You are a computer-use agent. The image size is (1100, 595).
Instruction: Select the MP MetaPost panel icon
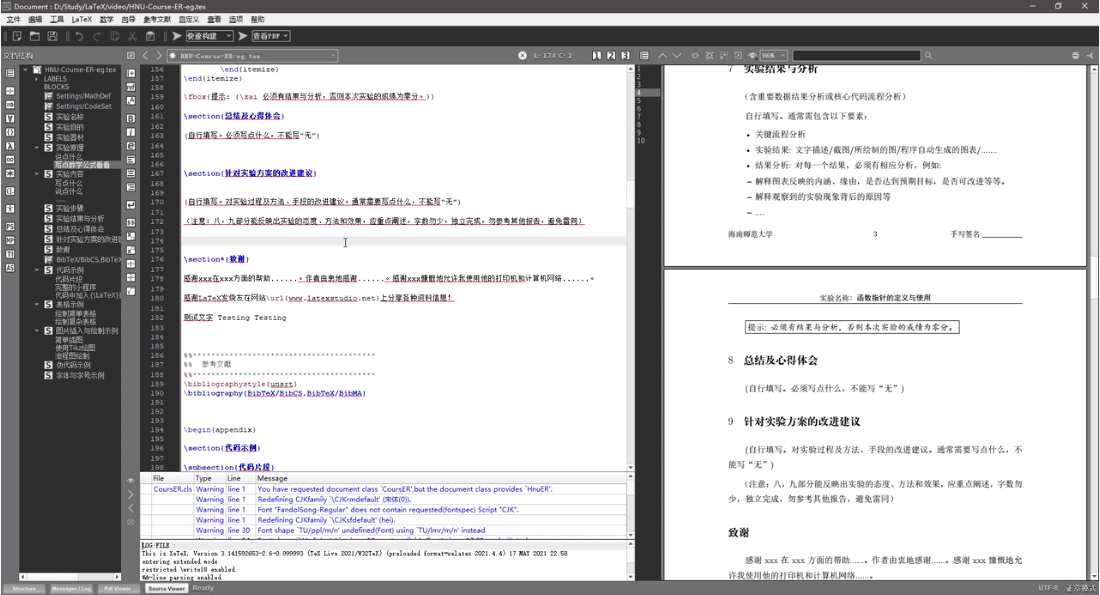pos(10,240)
